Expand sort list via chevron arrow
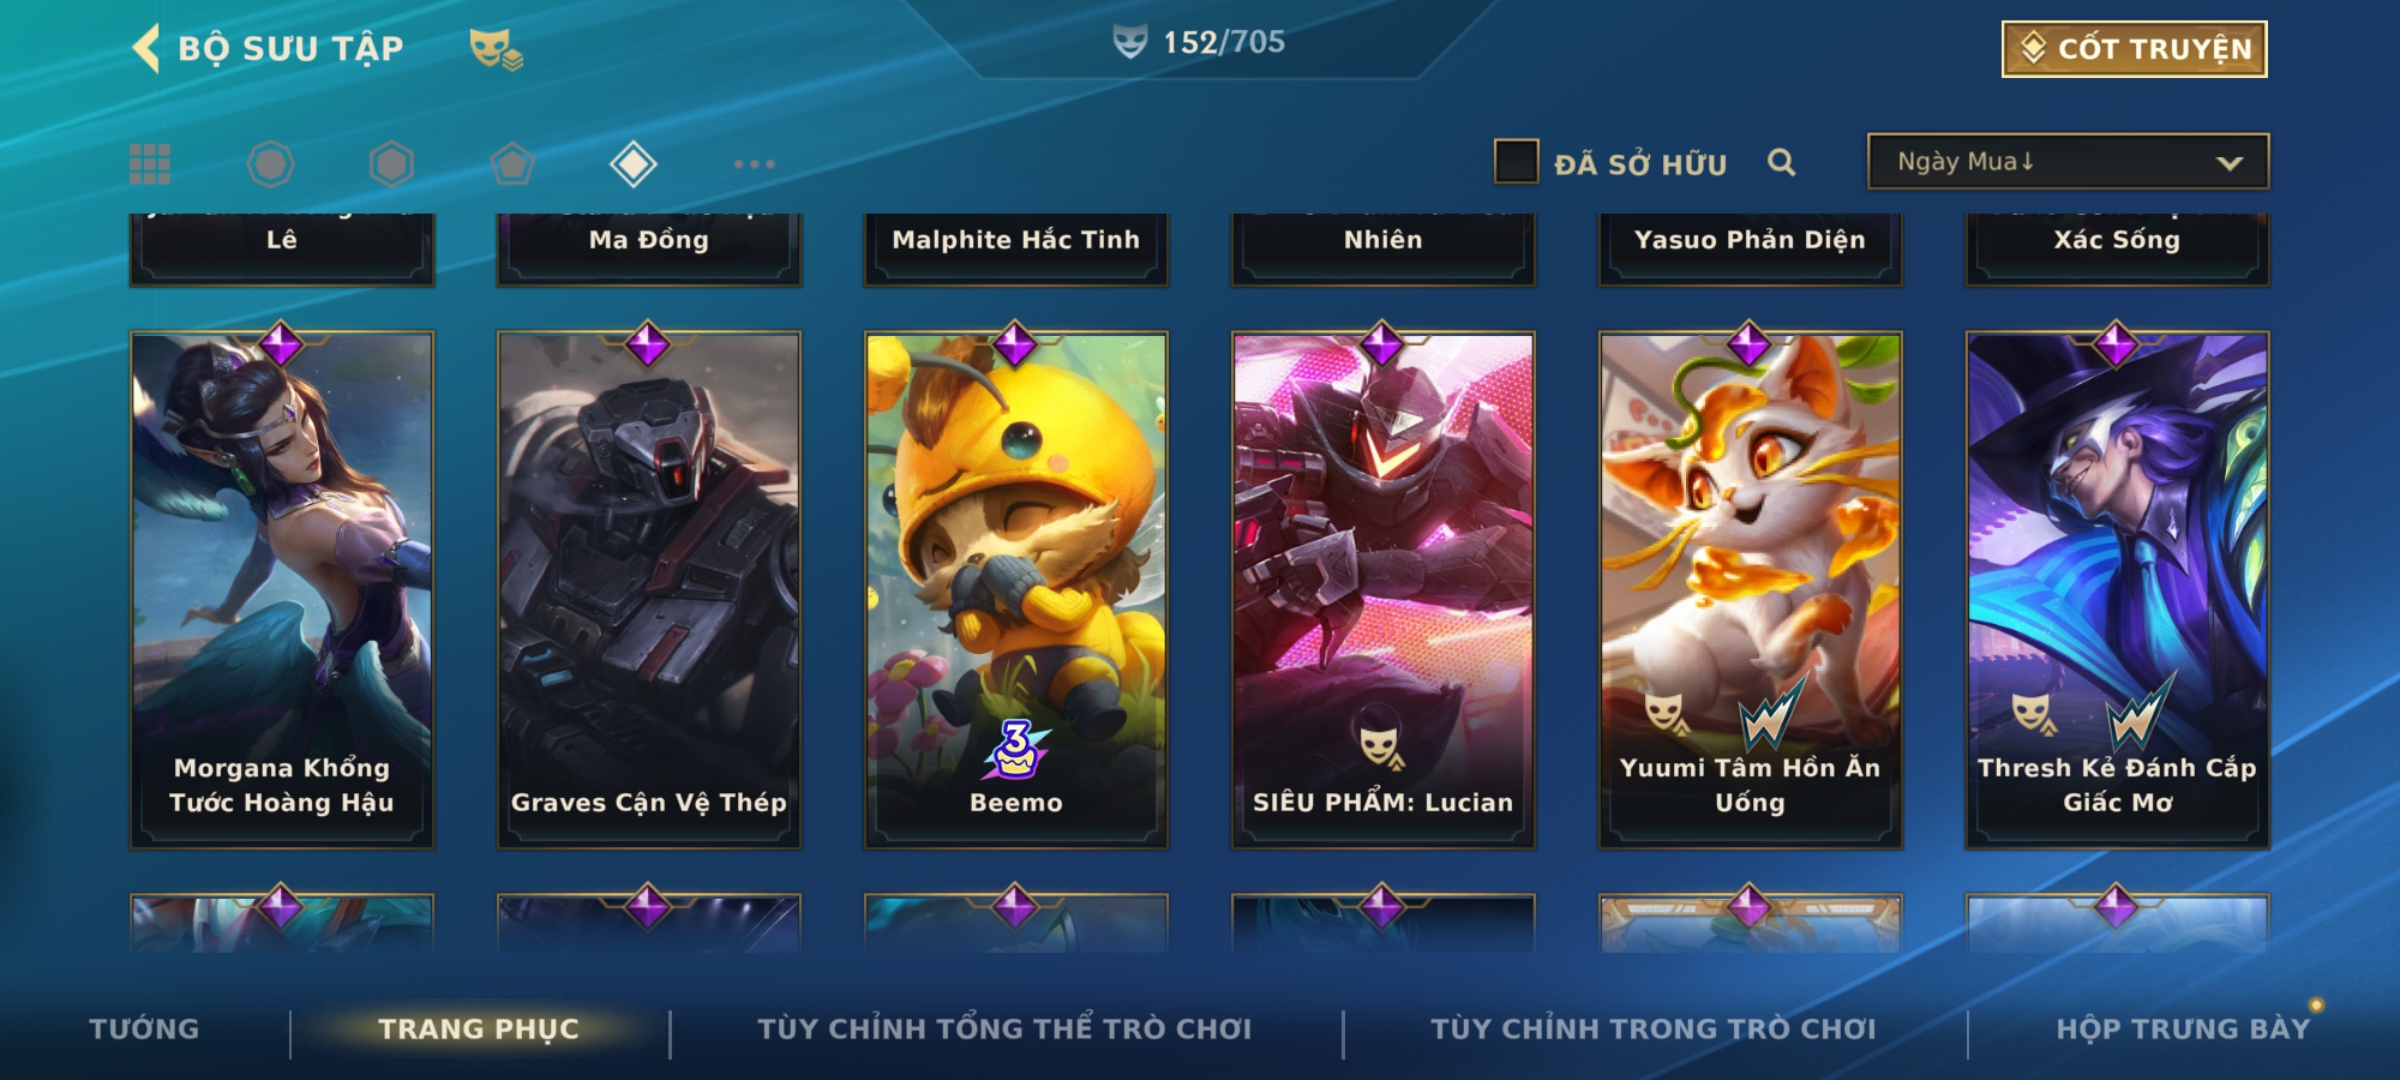The height and width of the screenshot is (1080, 2400). click(x=2229, y=163)
